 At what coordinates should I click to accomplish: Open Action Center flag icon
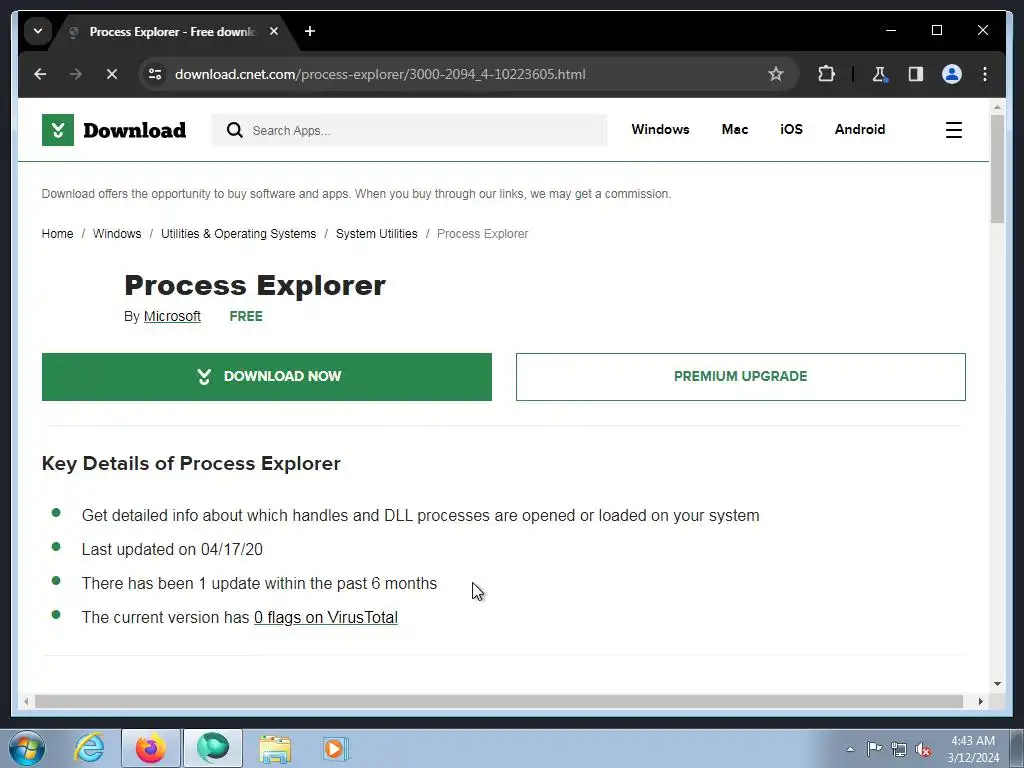pyautogui.click(x=874, y=749)
